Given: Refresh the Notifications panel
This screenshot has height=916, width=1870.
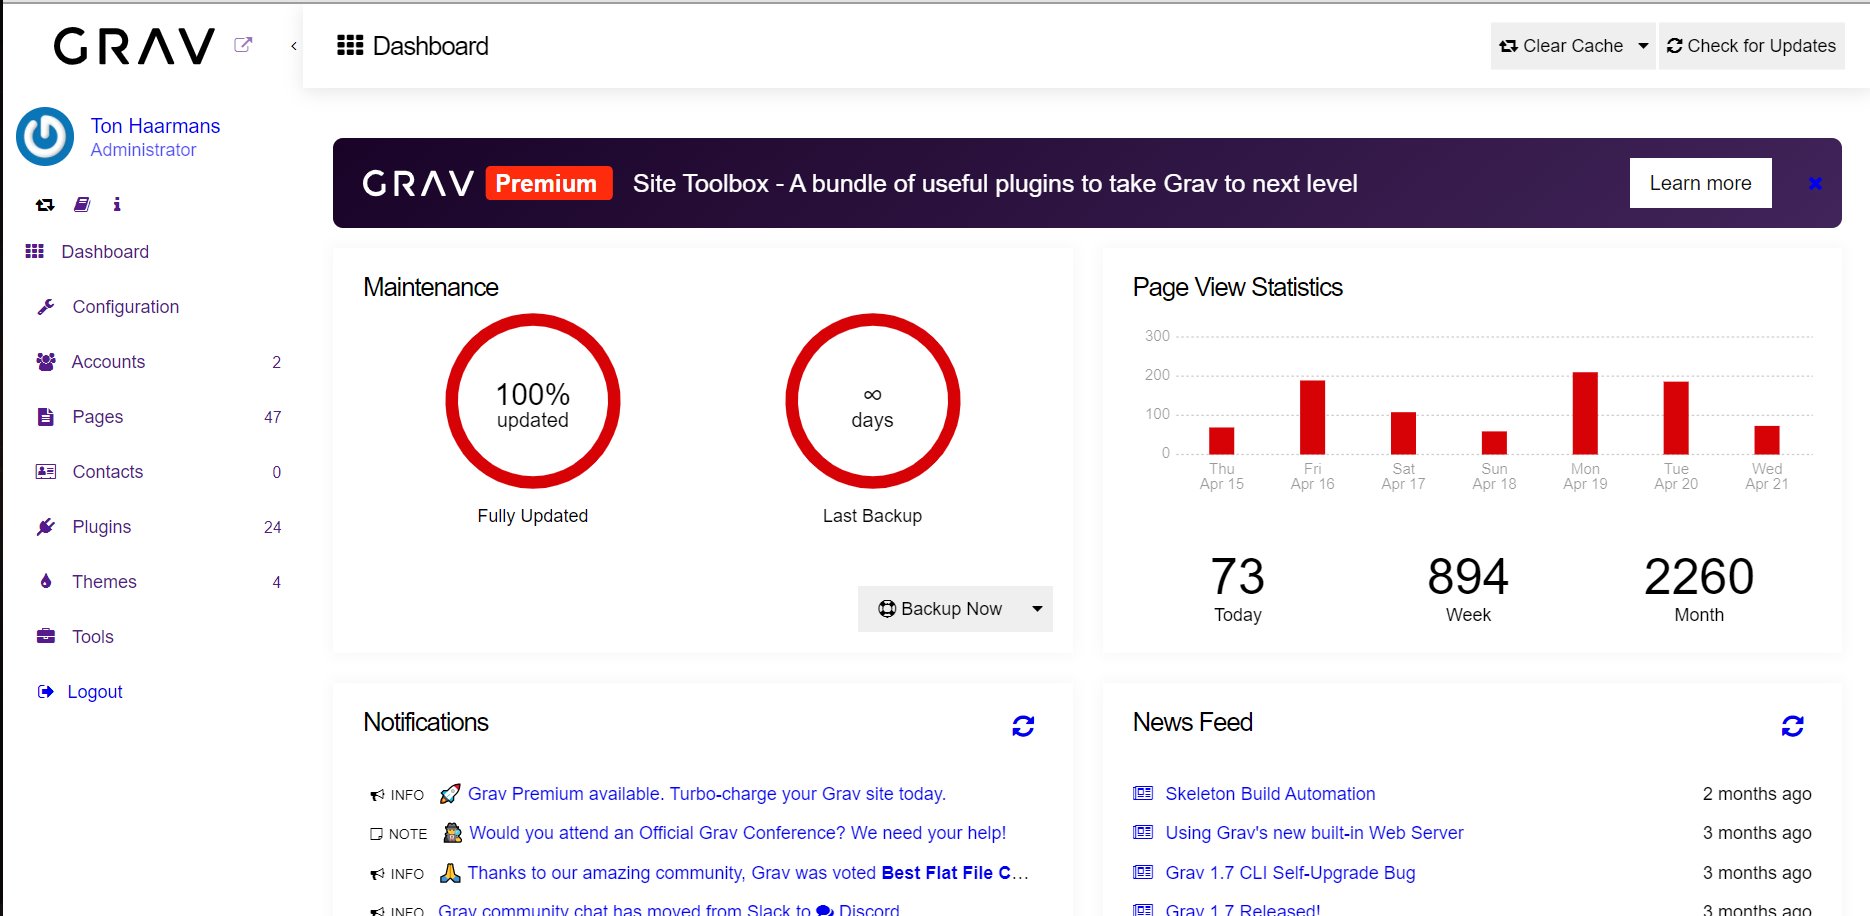Looking at the screenshot, I should point(1023,726).
